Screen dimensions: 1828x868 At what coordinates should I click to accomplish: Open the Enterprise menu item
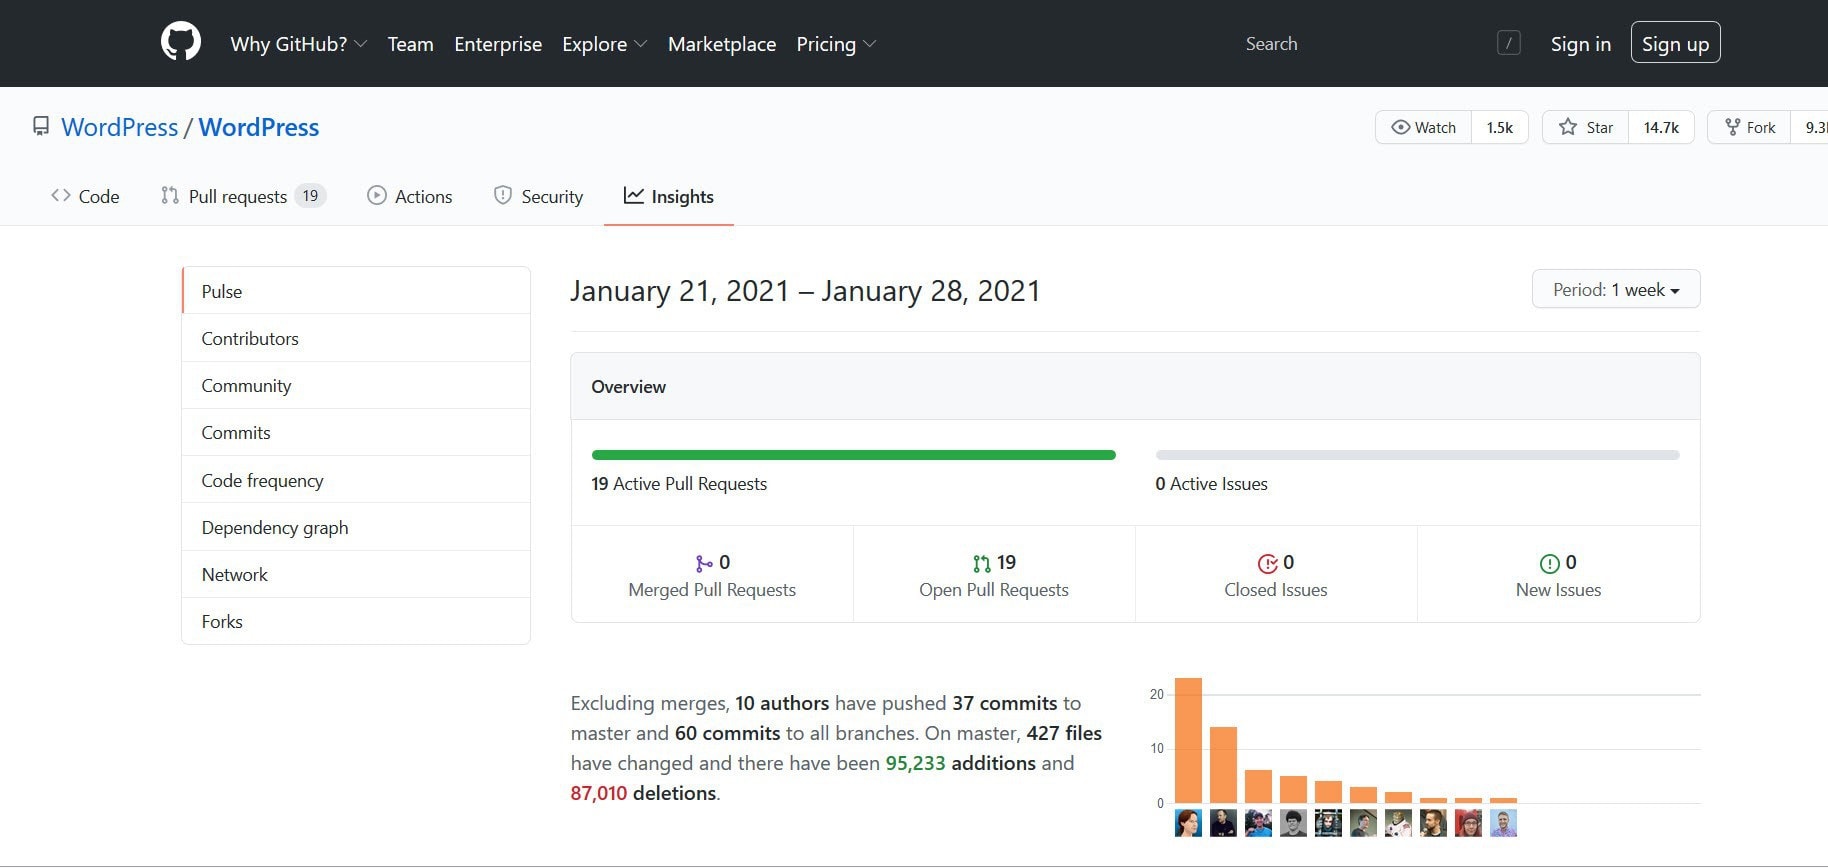(x=498, y=44)
